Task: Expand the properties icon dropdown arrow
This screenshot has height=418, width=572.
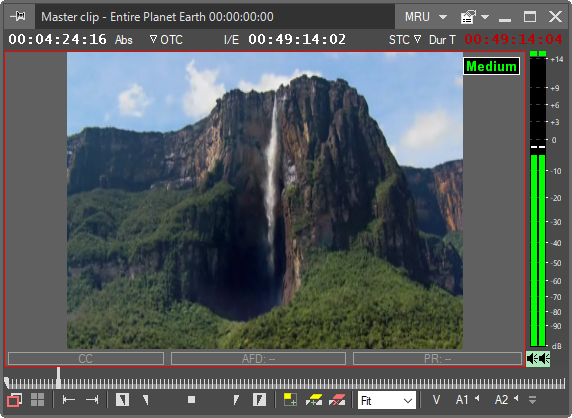Action: [485, 17]
